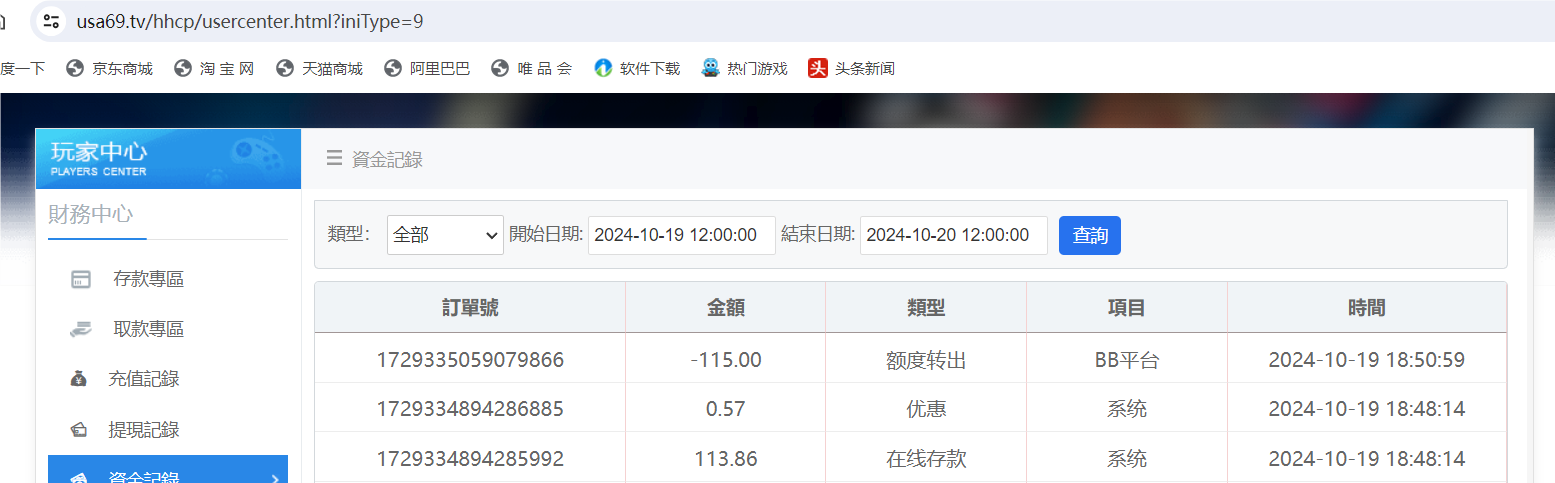The image size is (1555, 483).
Task: Click the 玩家中心 Players Center banner
Action: coord(168,159)
